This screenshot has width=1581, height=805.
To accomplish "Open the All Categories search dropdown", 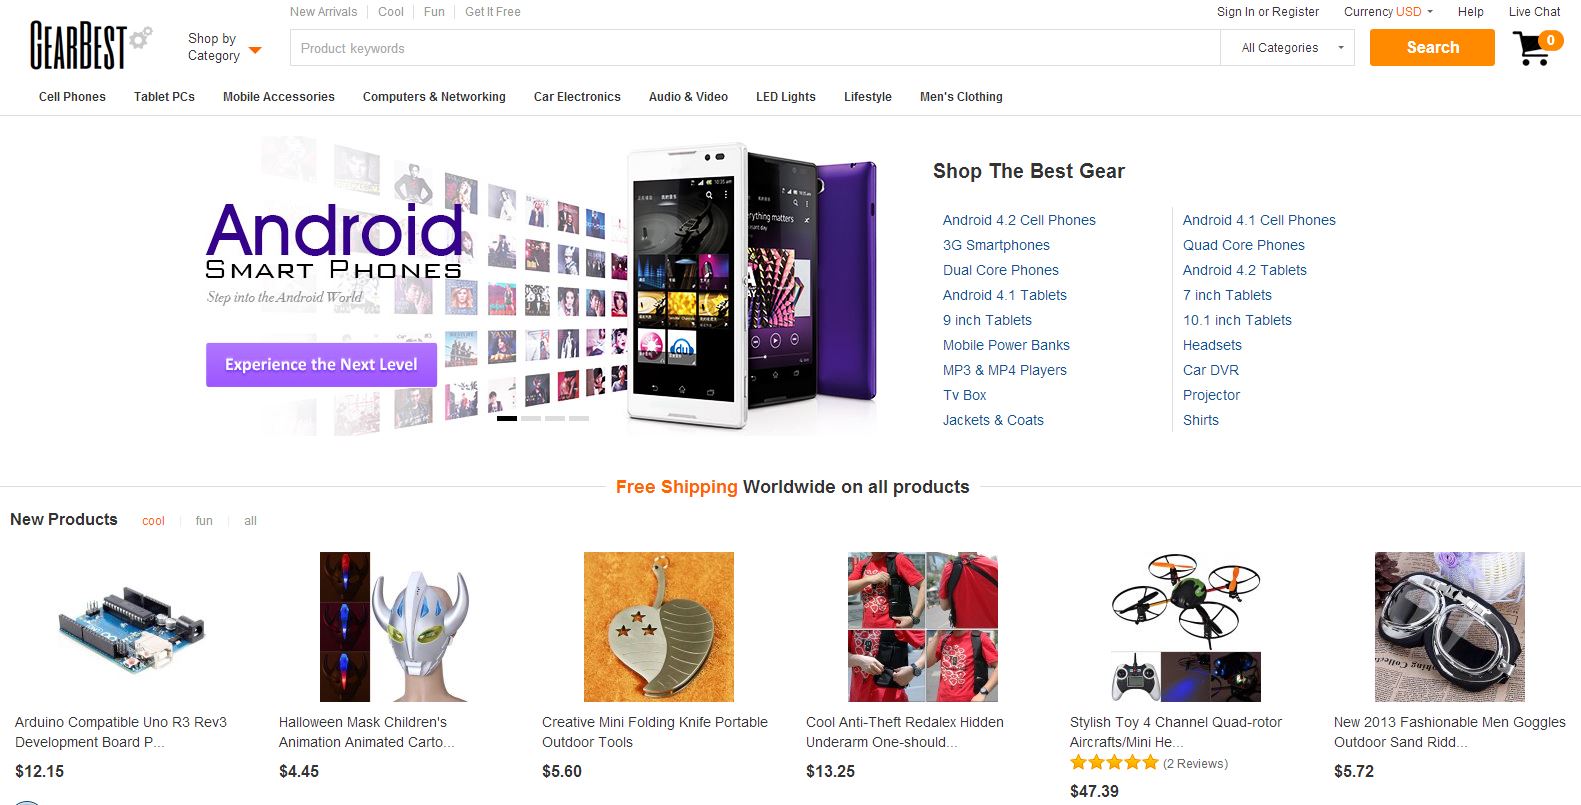I will tap(1287, 48).
